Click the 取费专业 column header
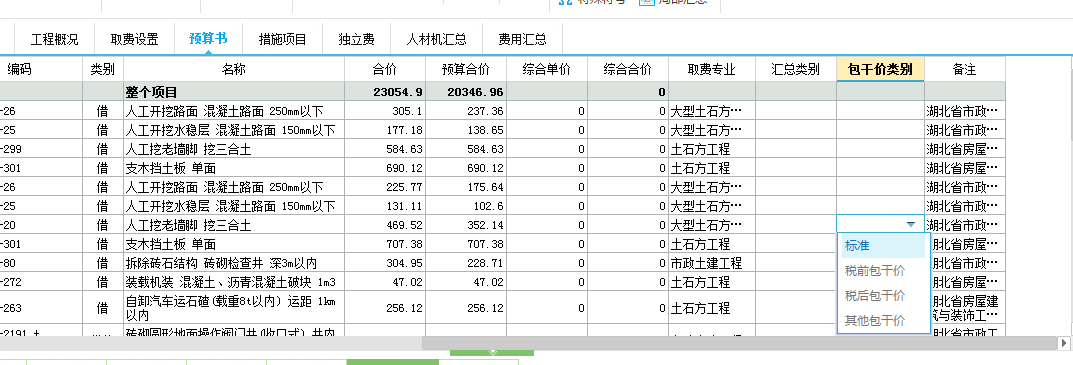This screenshot has width=1073, height=365. click(x=712, y=69)
